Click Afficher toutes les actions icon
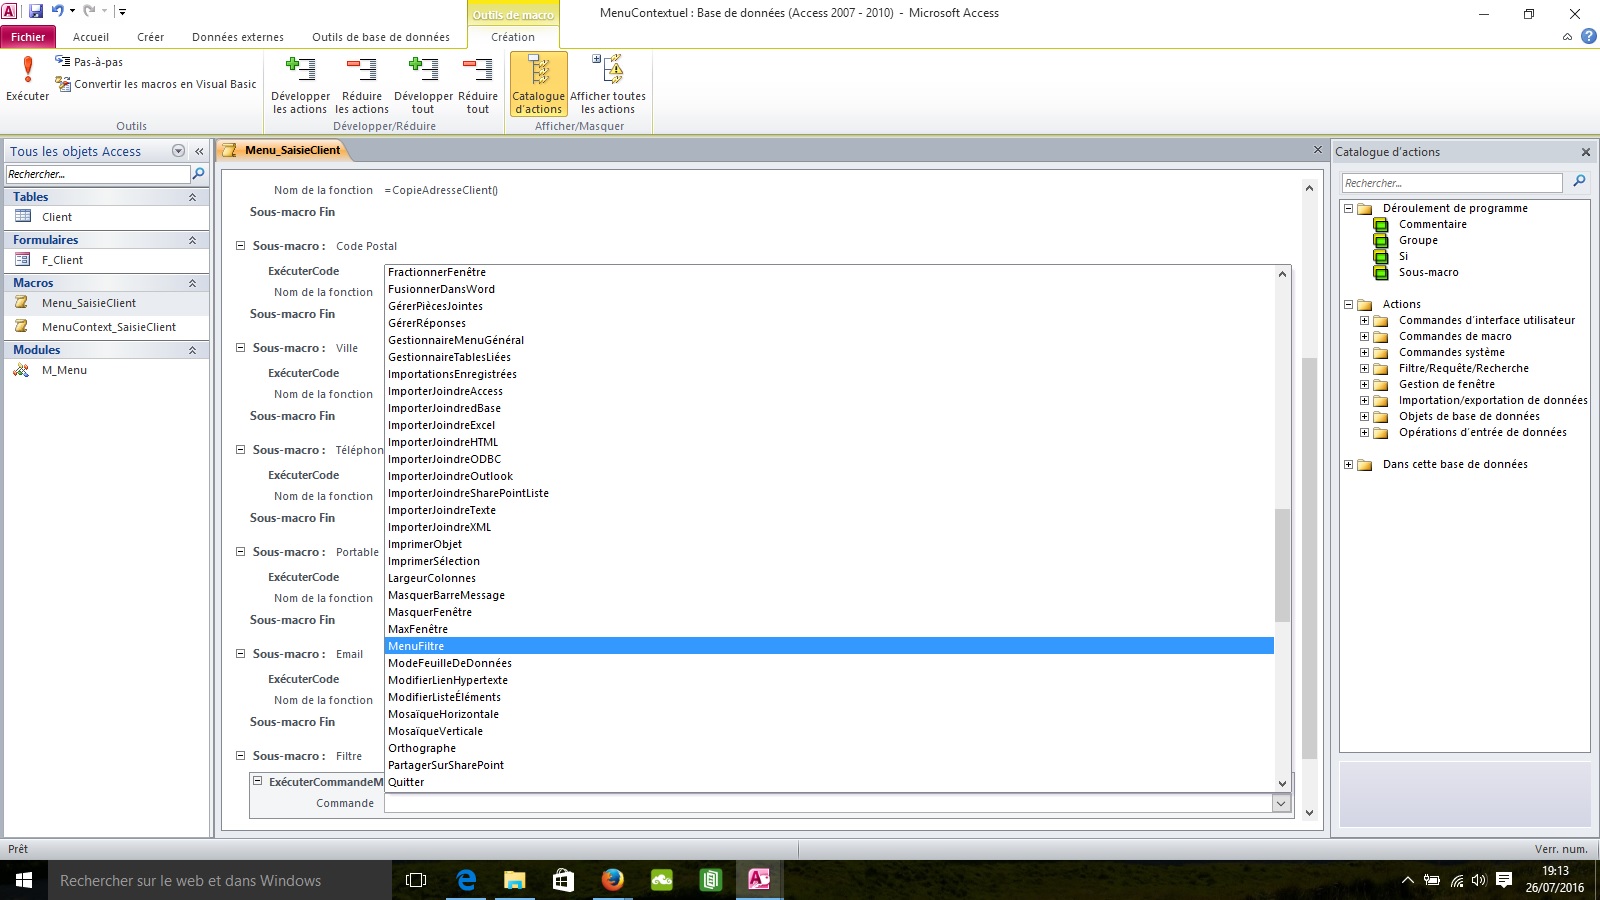Screen dimensions: 1600x900 click(608, 85)
